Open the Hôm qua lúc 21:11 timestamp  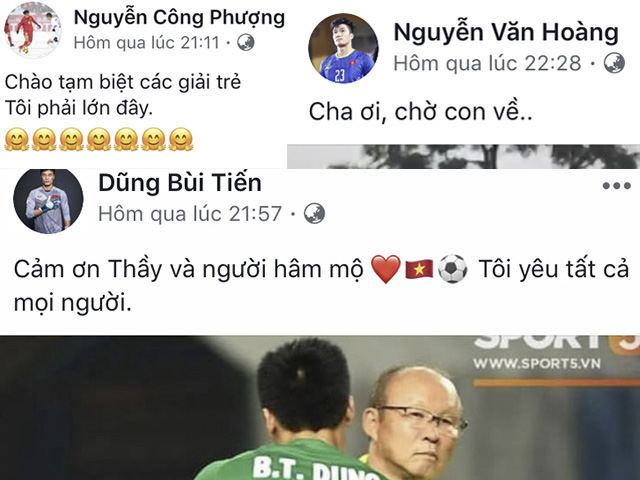146,42
